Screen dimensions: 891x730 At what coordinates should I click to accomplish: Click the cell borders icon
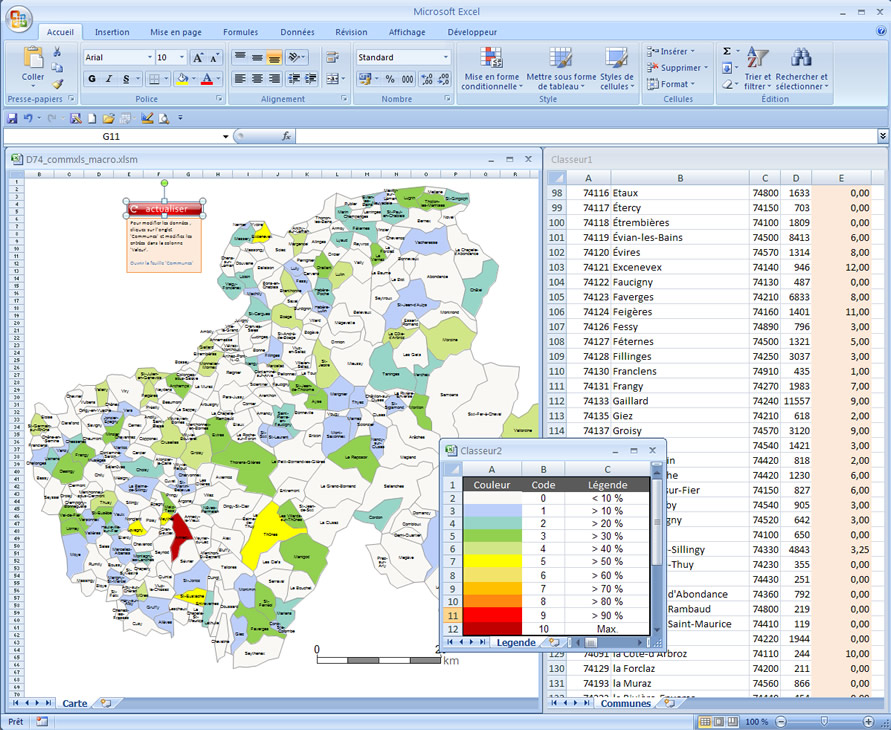153,79
